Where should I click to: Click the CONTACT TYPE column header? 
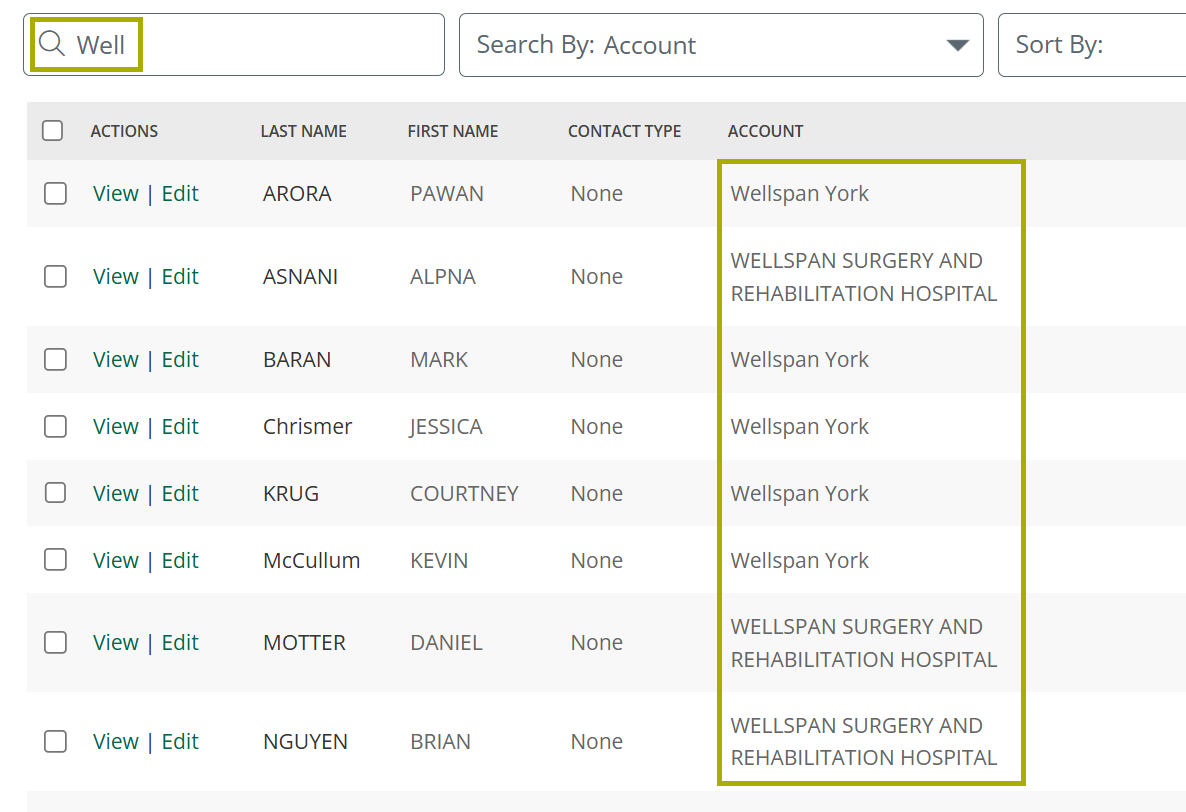[624, 132]
